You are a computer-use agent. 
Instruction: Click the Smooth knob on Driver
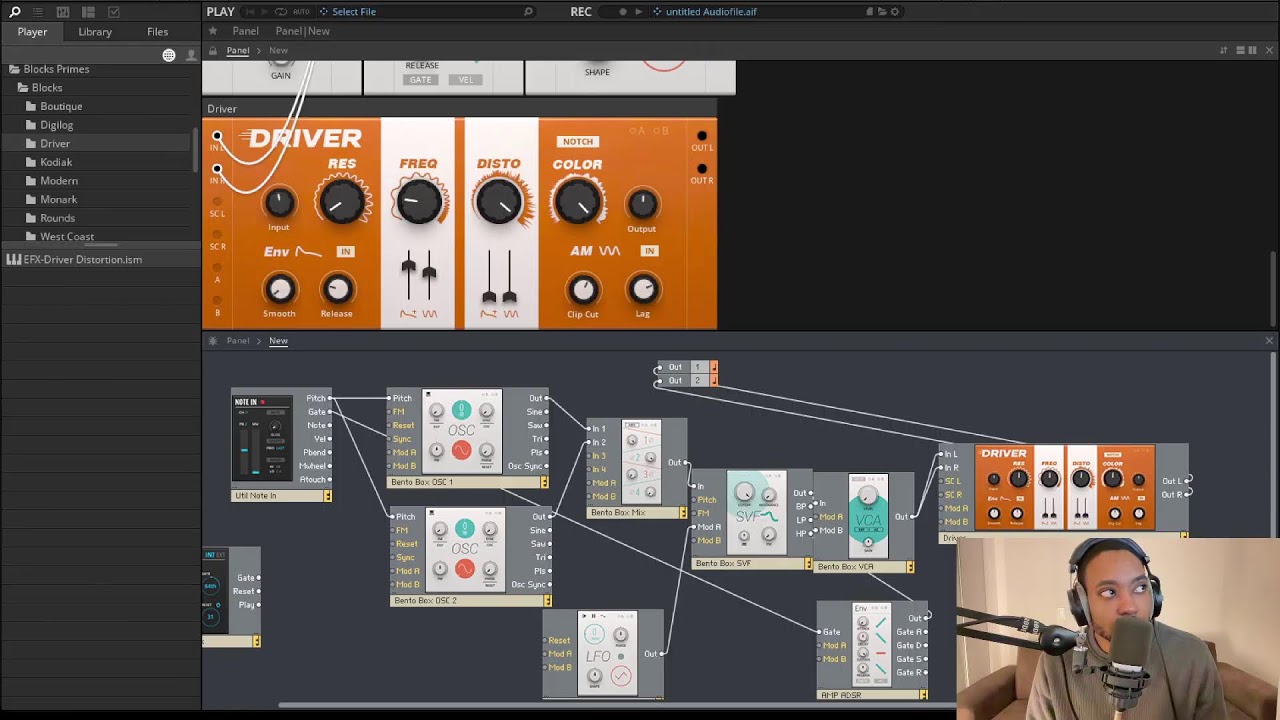point(279,290)
